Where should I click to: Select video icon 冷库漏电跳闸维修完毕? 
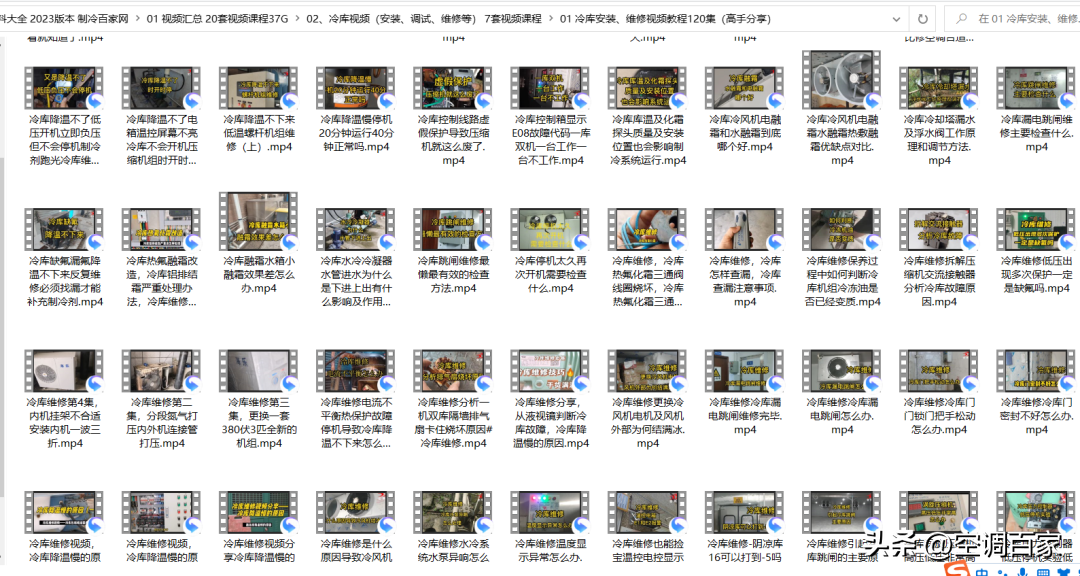(x=745, y=371)
